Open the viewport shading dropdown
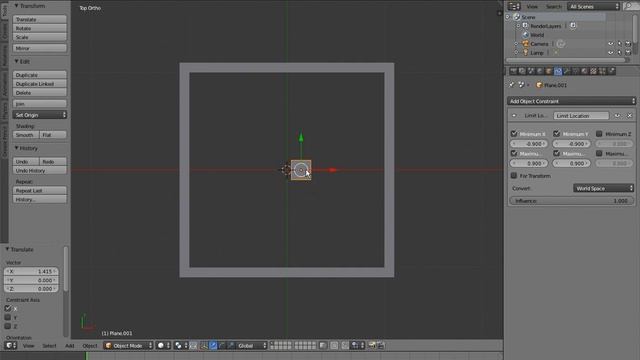This screenshot has height=360, width=640. click(x=163, y=345)
